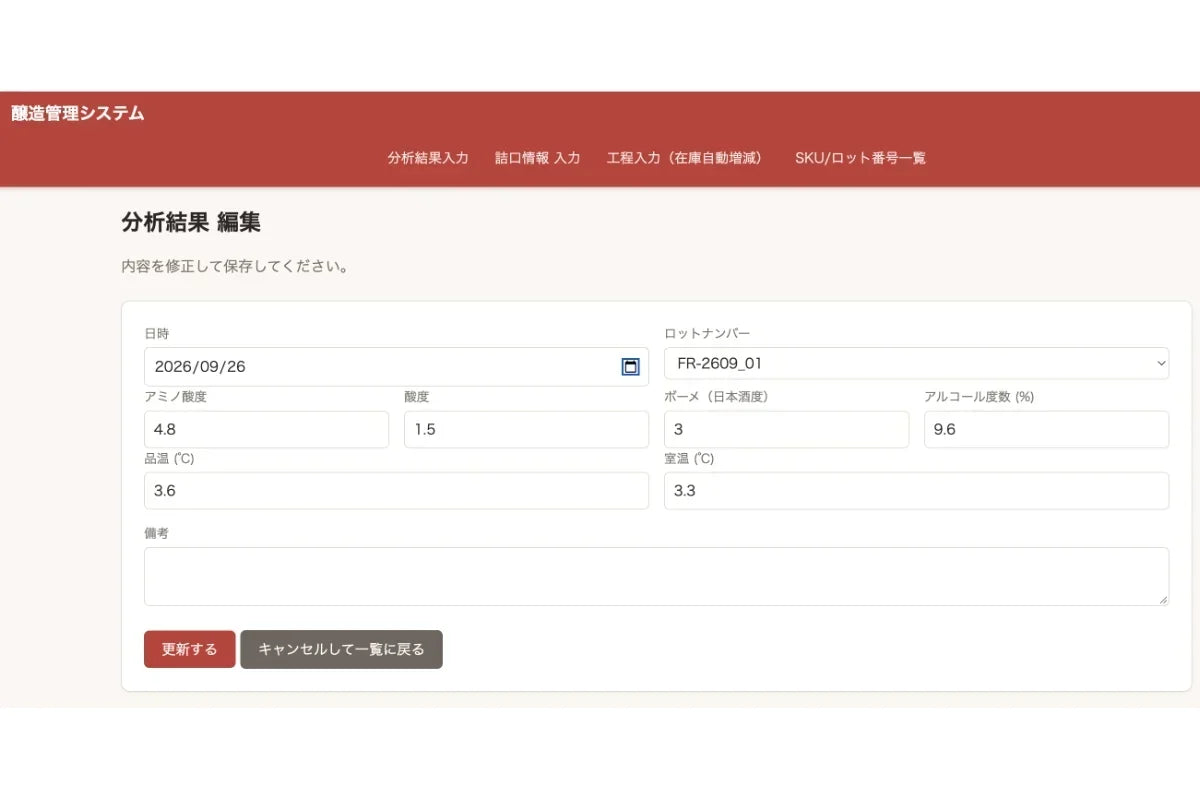Open 工程入力（在庫自動増減） navigation link
This screenshot has height=800, width=1200.
pos(687,158)
